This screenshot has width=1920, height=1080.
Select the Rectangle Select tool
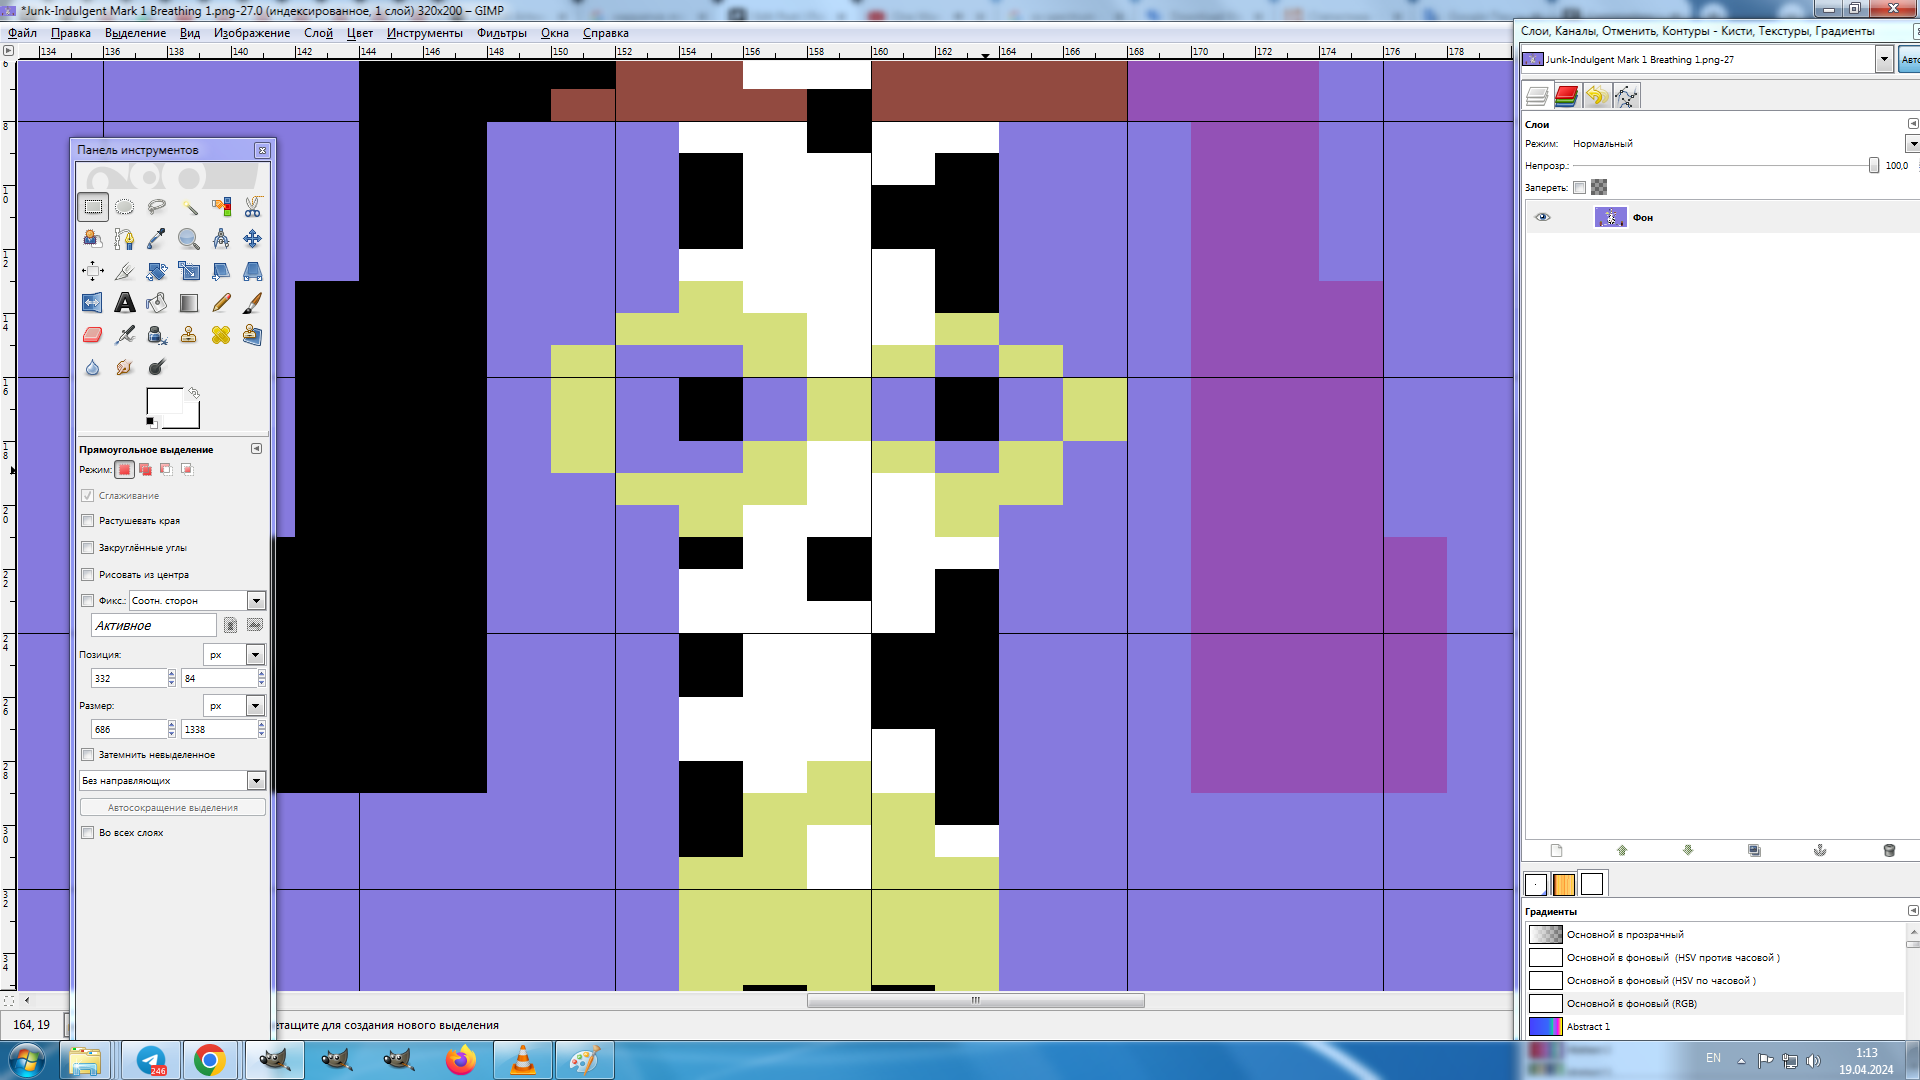(93, 207)
